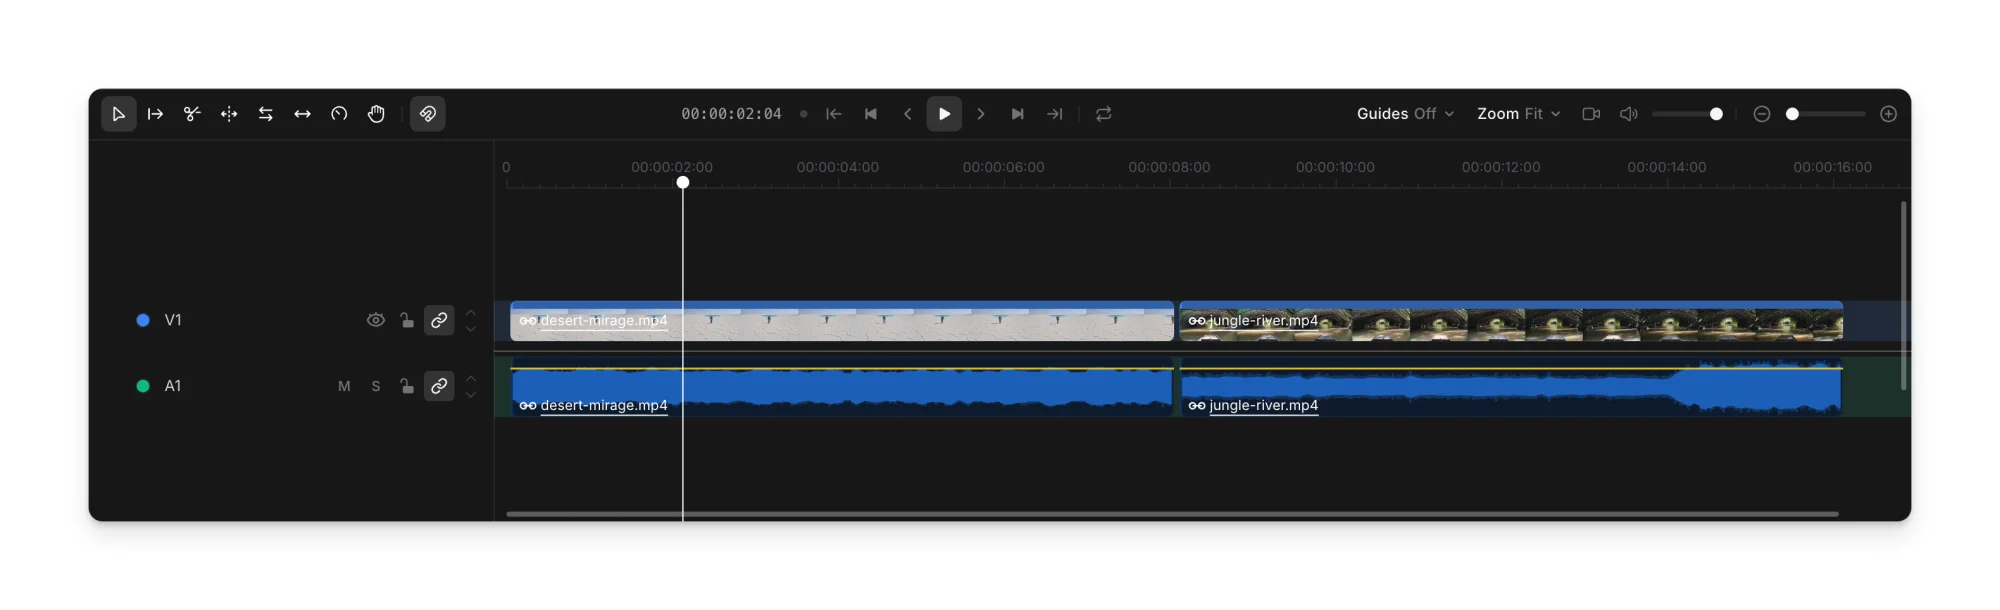This screenshot has width=2000, height=610.
Task: Jump to the out point
Action: (1054, 114)
